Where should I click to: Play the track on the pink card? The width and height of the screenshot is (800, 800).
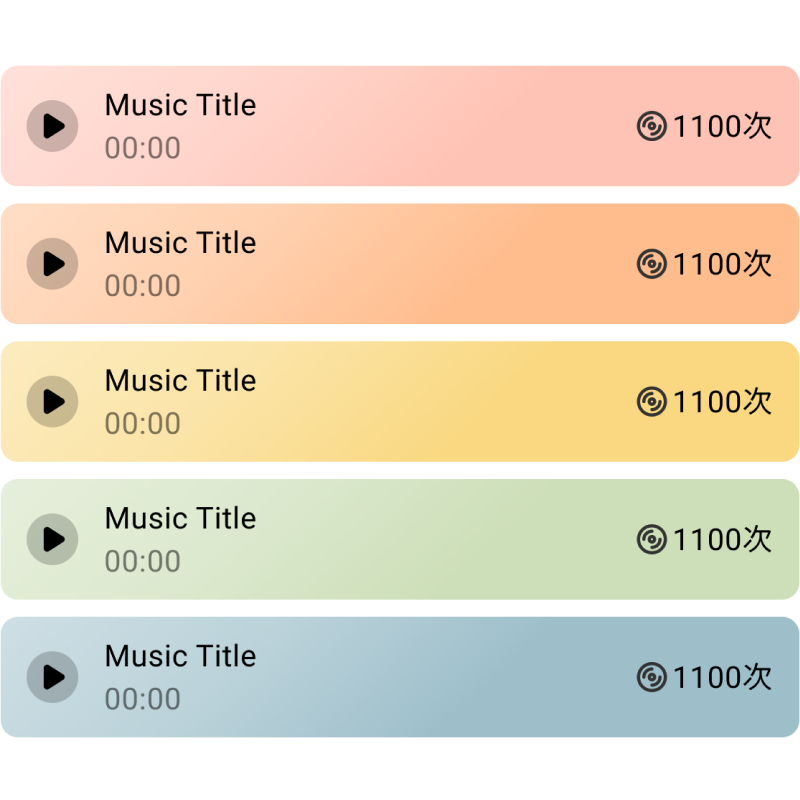pos(53,126)
